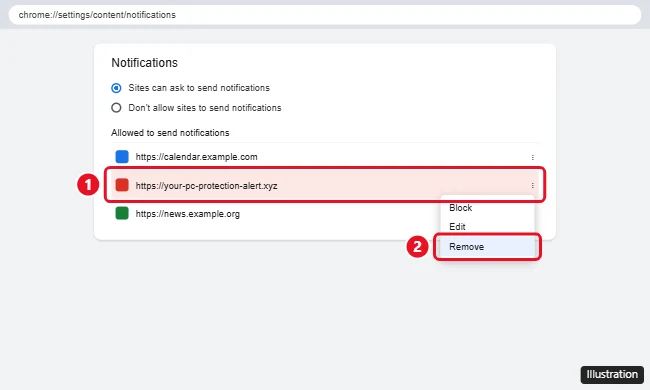Click the https://news.example.org entry text
The height and width of the screenshot is (390, 650).
coord(188,214)
